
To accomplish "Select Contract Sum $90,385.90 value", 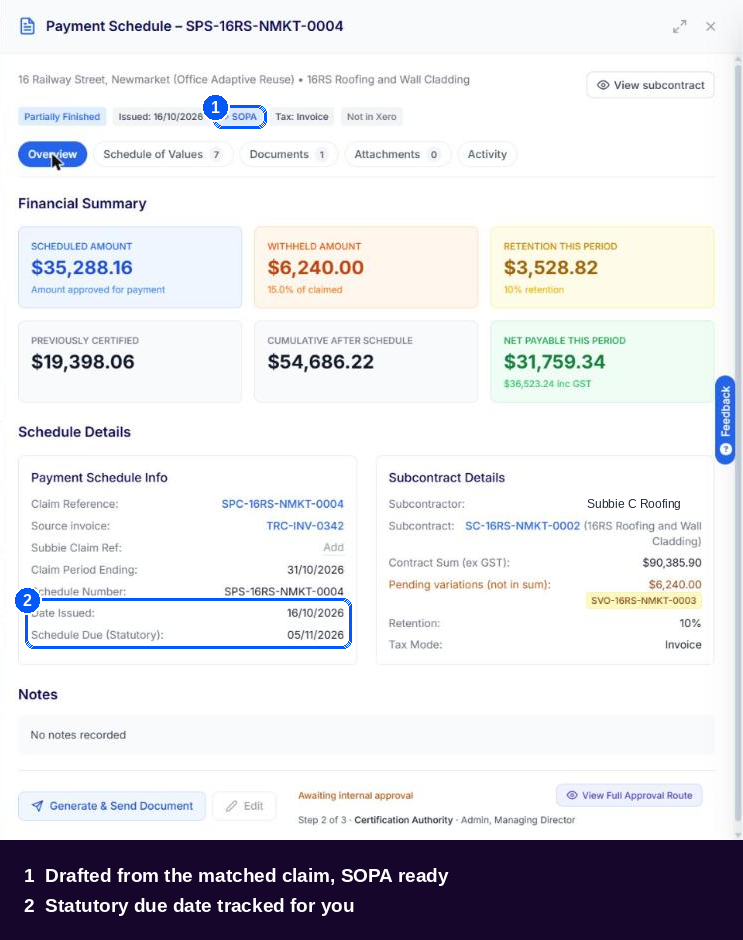I will (672, 563).
